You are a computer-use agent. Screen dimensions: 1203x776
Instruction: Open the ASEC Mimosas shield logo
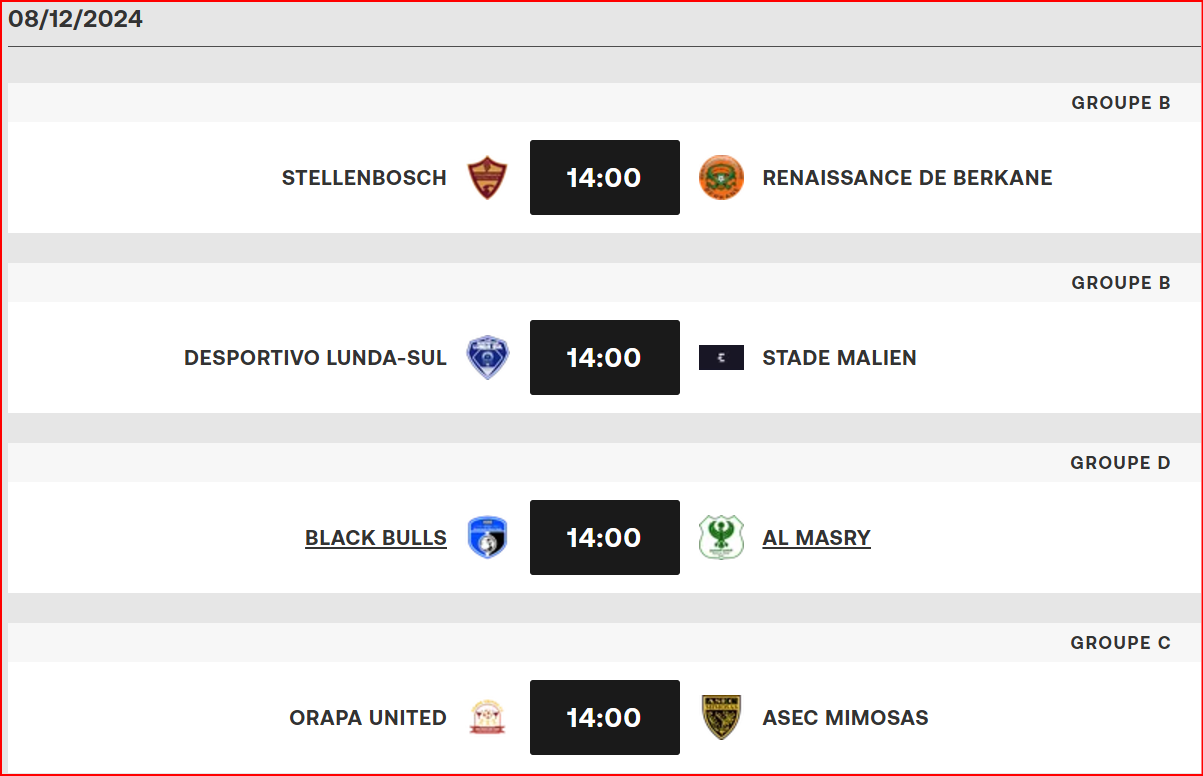[721, 717]
